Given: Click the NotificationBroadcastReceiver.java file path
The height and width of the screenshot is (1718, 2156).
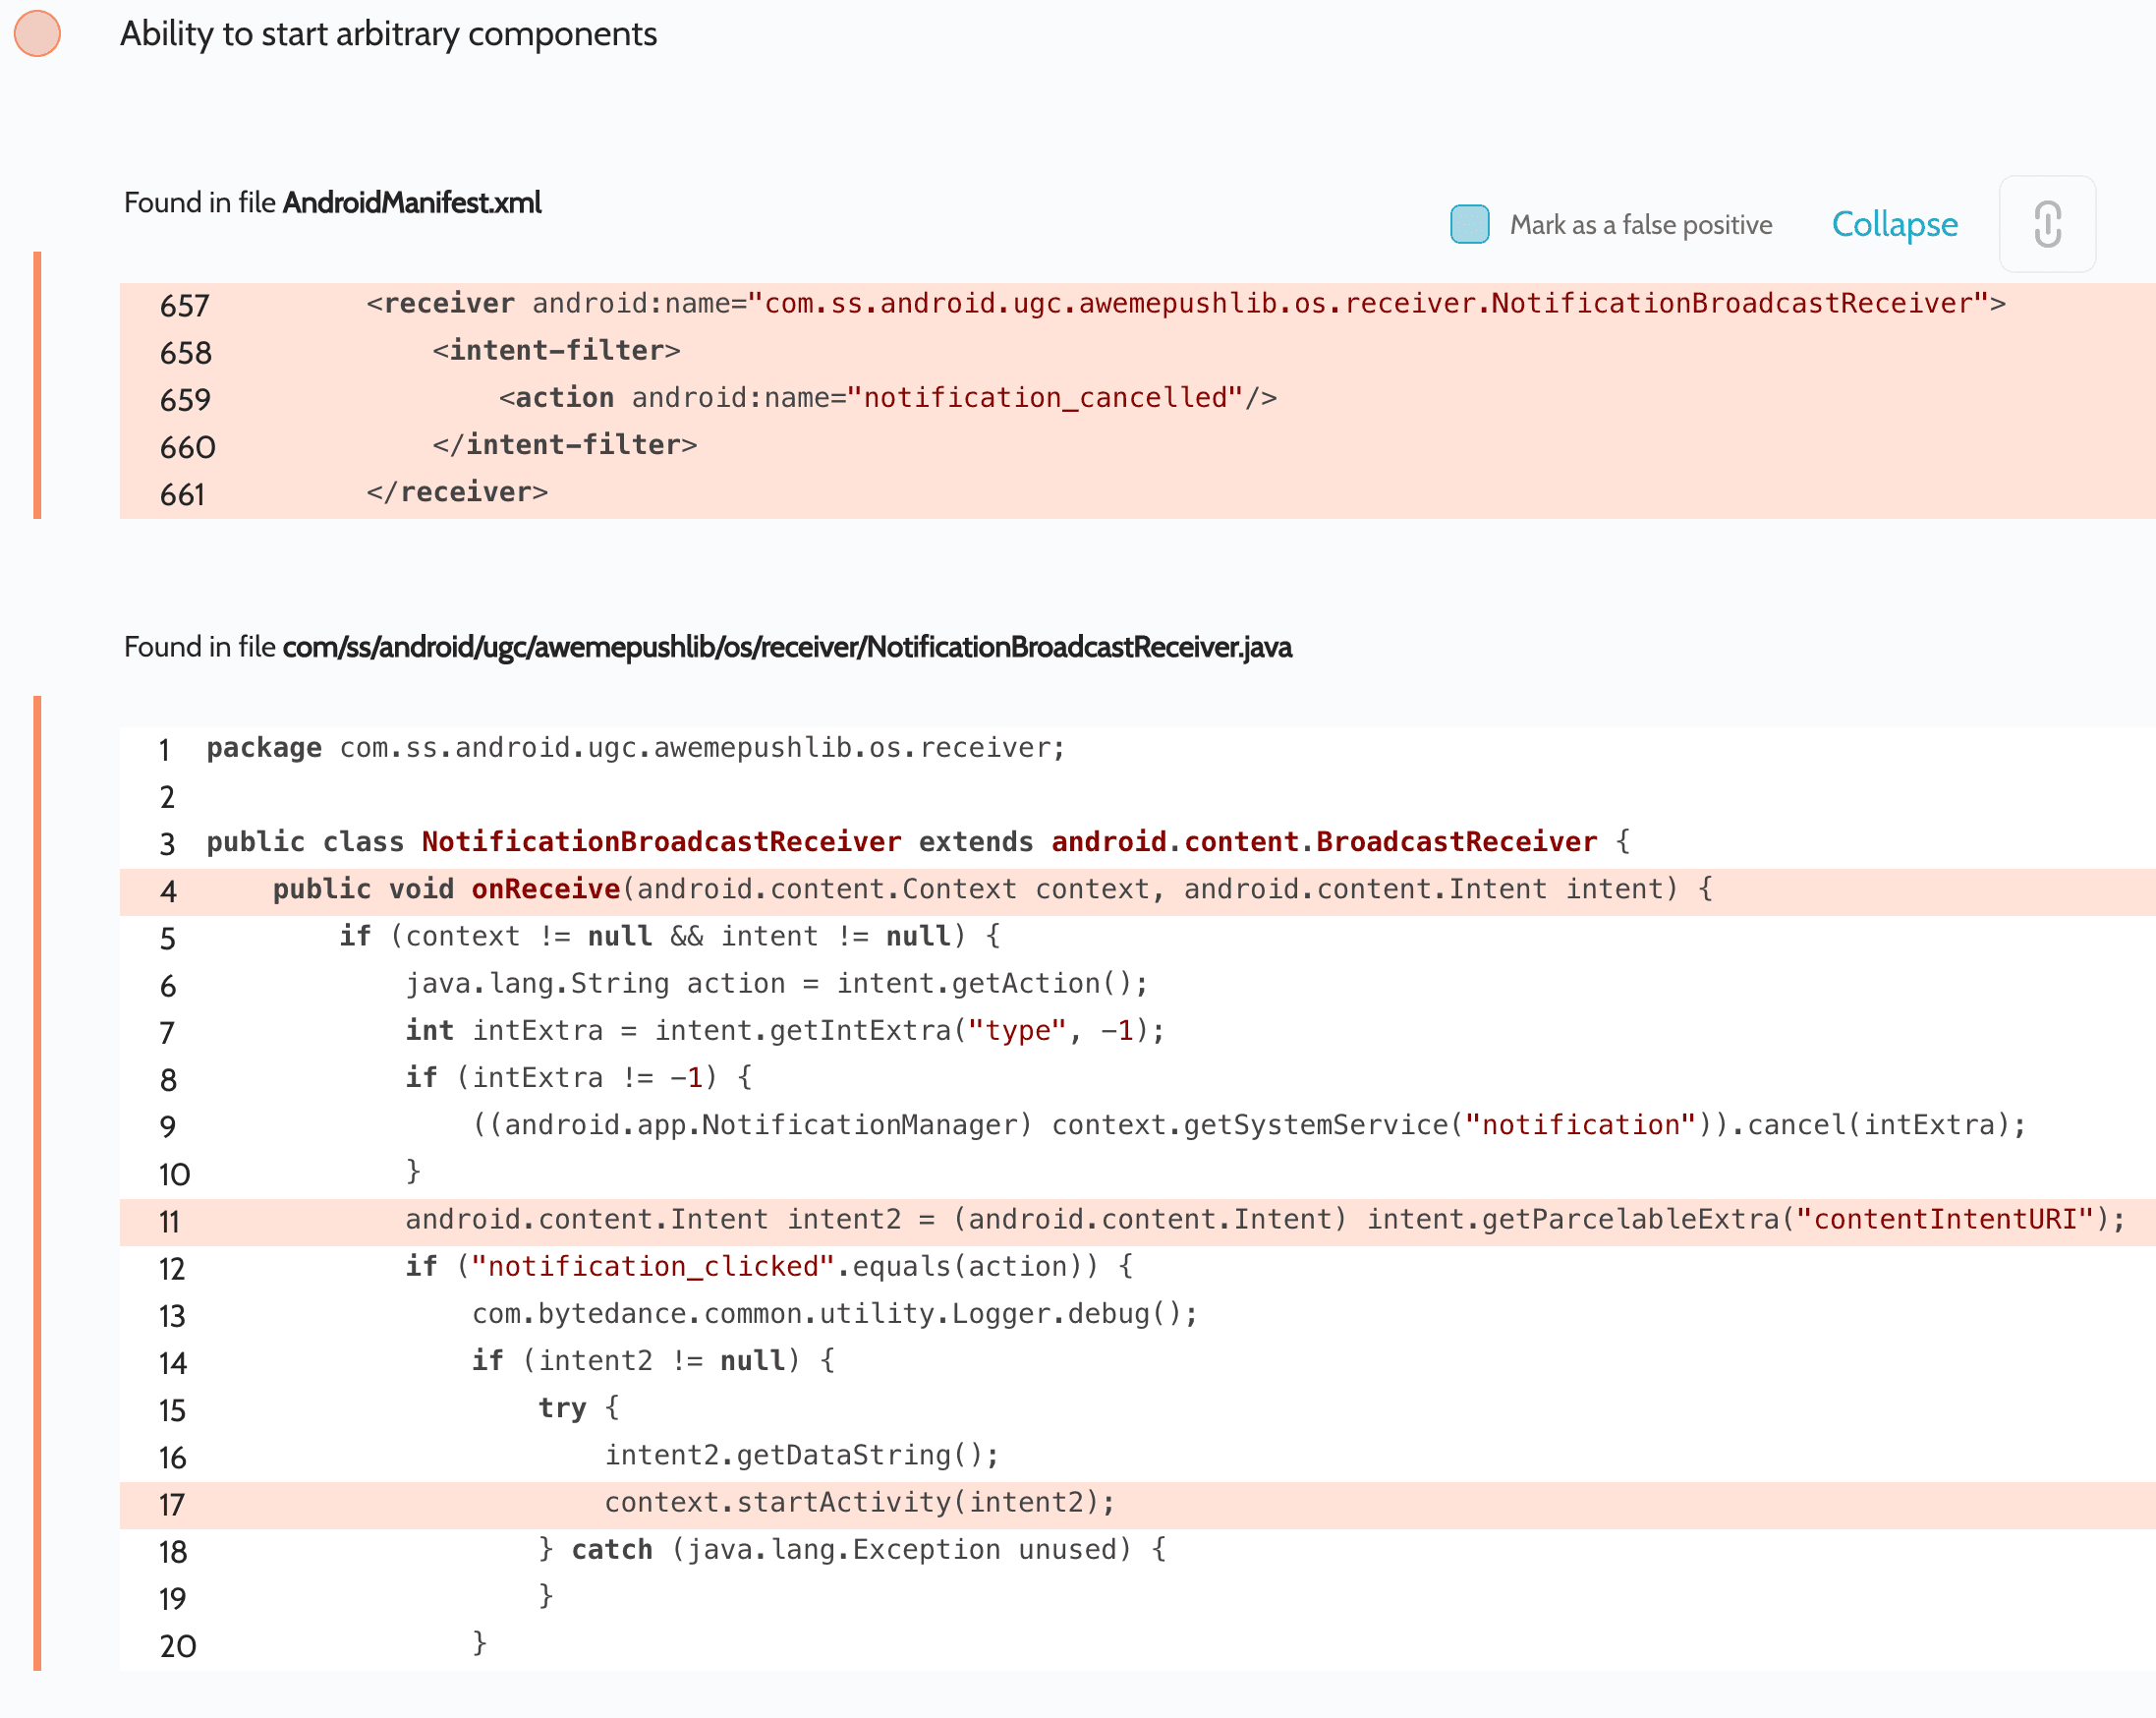Looking at the screenshot, I should pyautogui.click(x=787, y=647).
